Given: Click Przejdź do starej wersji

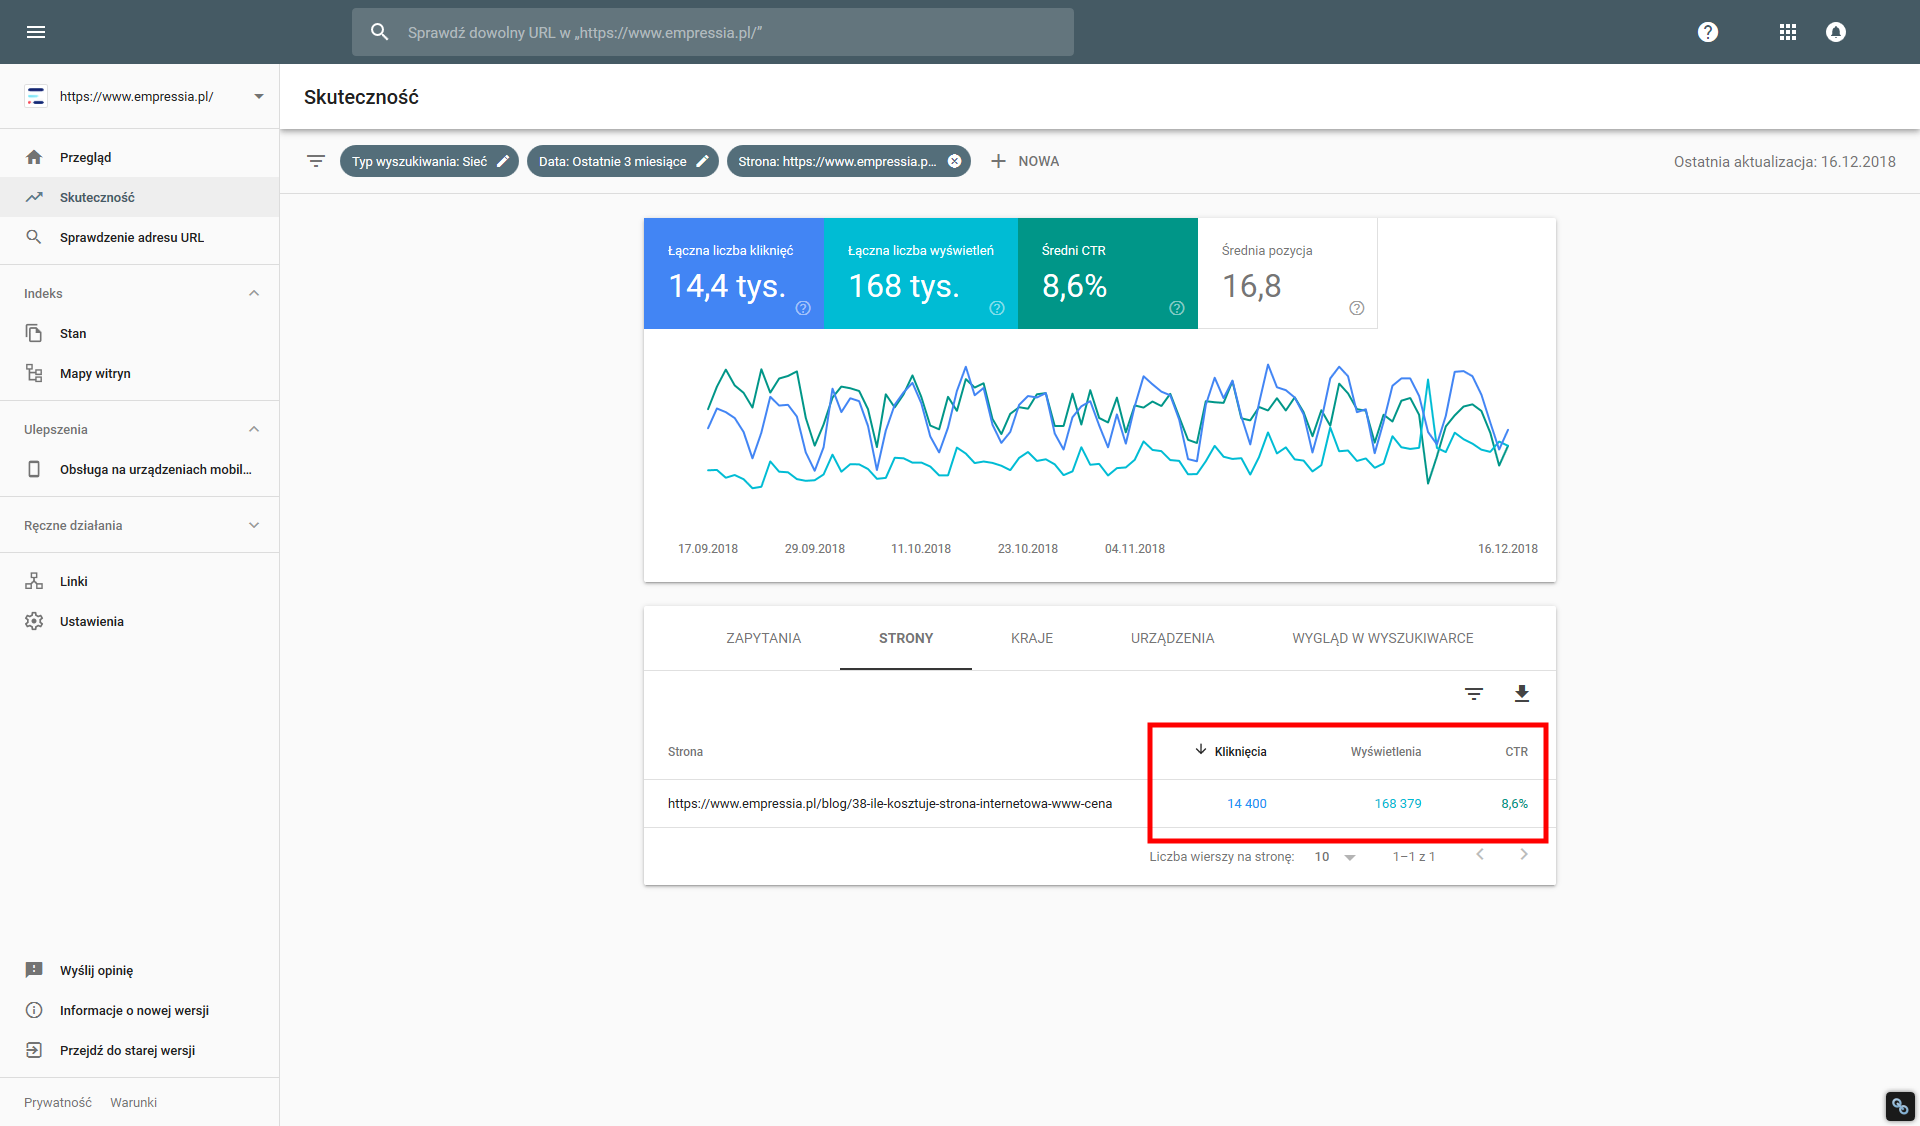Looking at the screenshot, I should click(x=139, y=1050).
